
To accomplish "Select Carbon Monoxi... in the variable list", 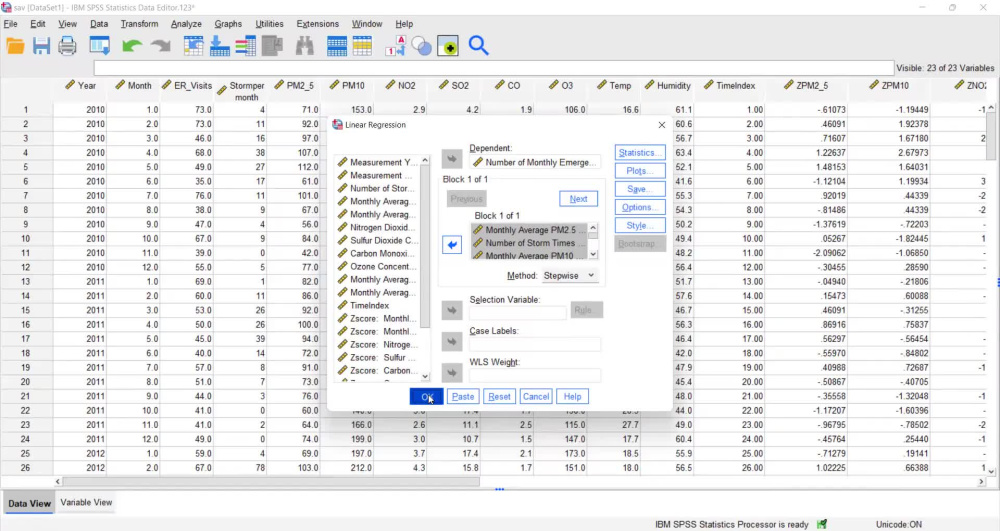I will (378, 254).
